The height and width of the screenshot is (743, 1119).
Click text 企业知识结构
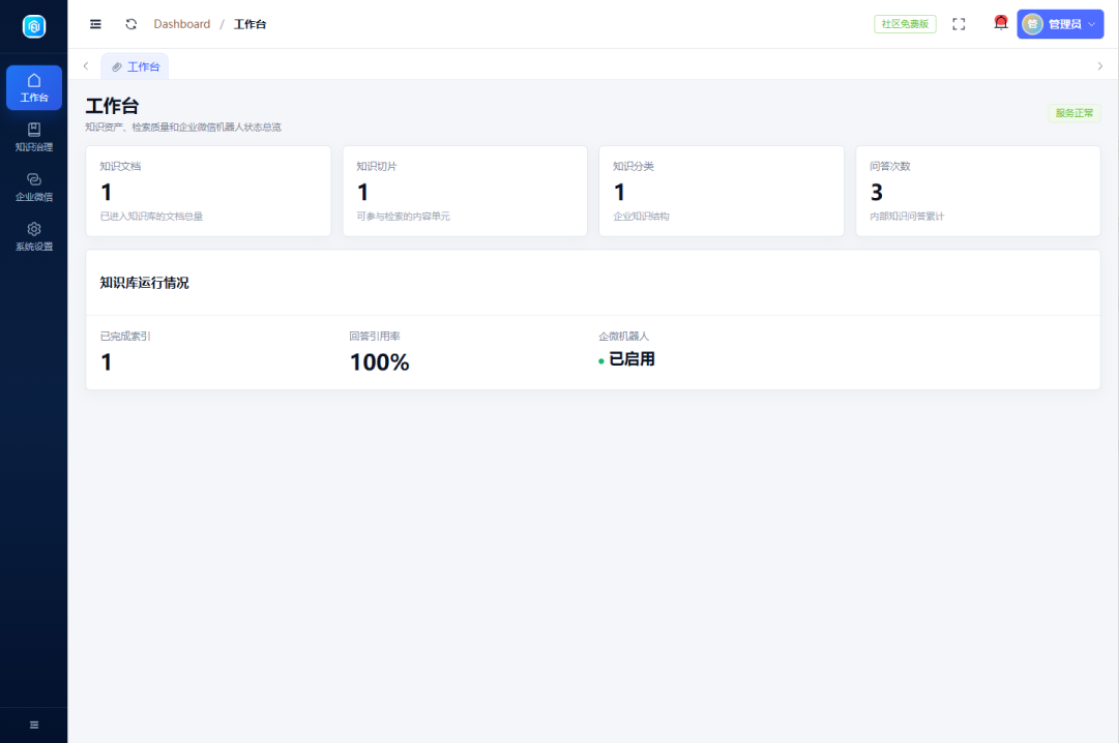click(641, 216)
